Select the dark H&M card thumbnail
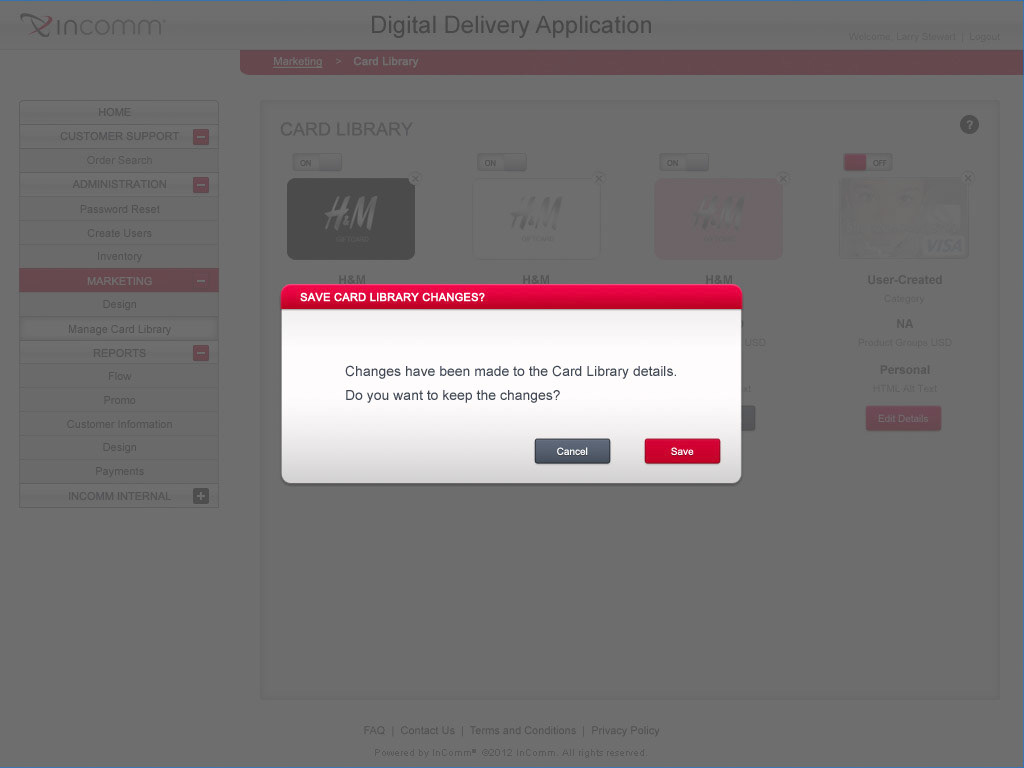 tap(351, 219)
